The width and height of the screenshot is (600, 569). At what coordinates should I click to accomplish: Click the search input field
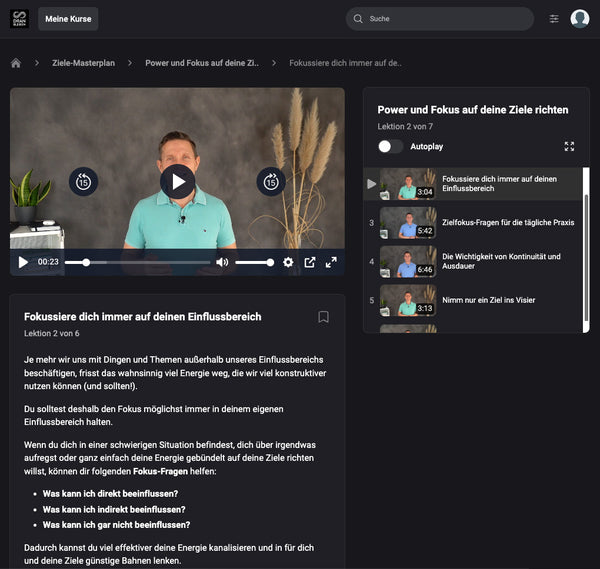[x=445, y=19]
